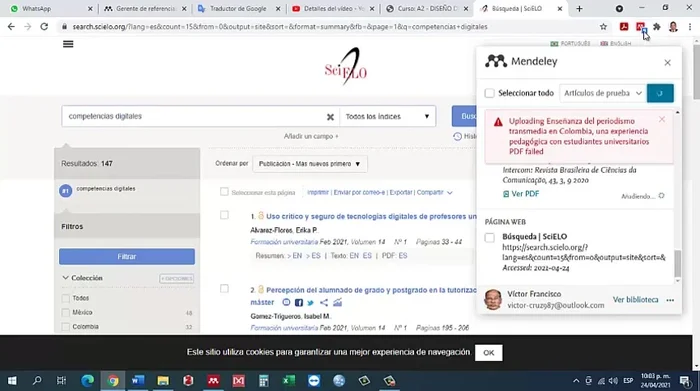
Task: Collapse the Colección filter section
Action: (x=66, y=278)
